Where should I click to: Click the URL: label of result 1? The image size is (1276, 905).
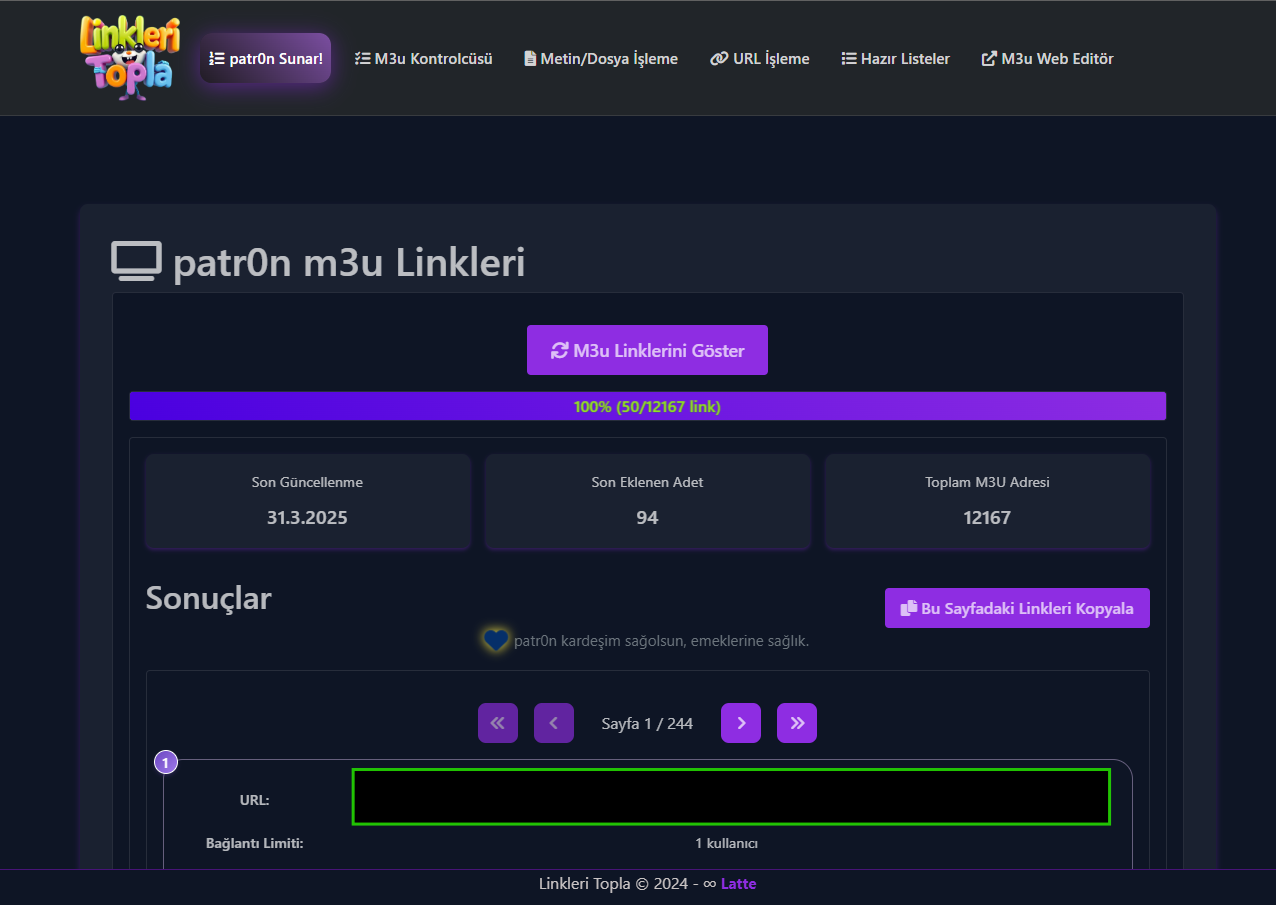254,800
